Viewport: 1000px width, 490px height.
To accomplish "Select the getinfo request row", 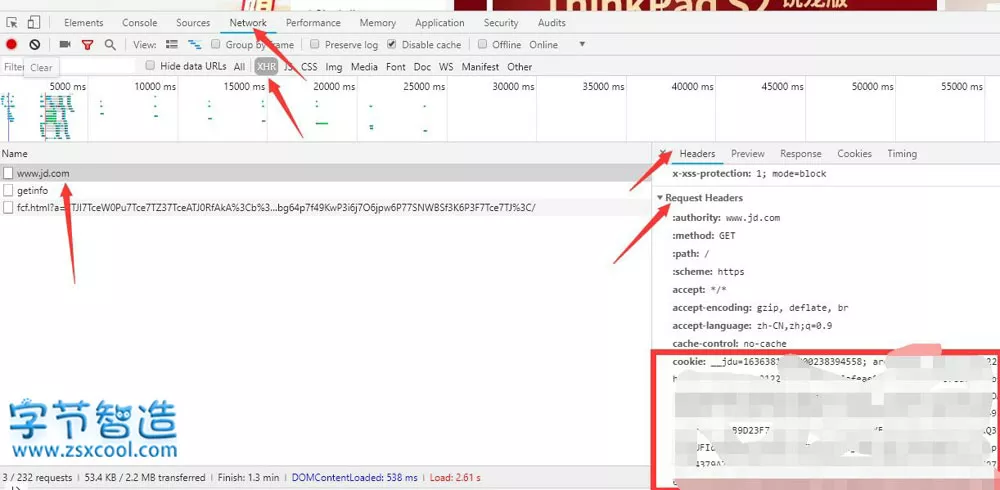I will (32, 190).
